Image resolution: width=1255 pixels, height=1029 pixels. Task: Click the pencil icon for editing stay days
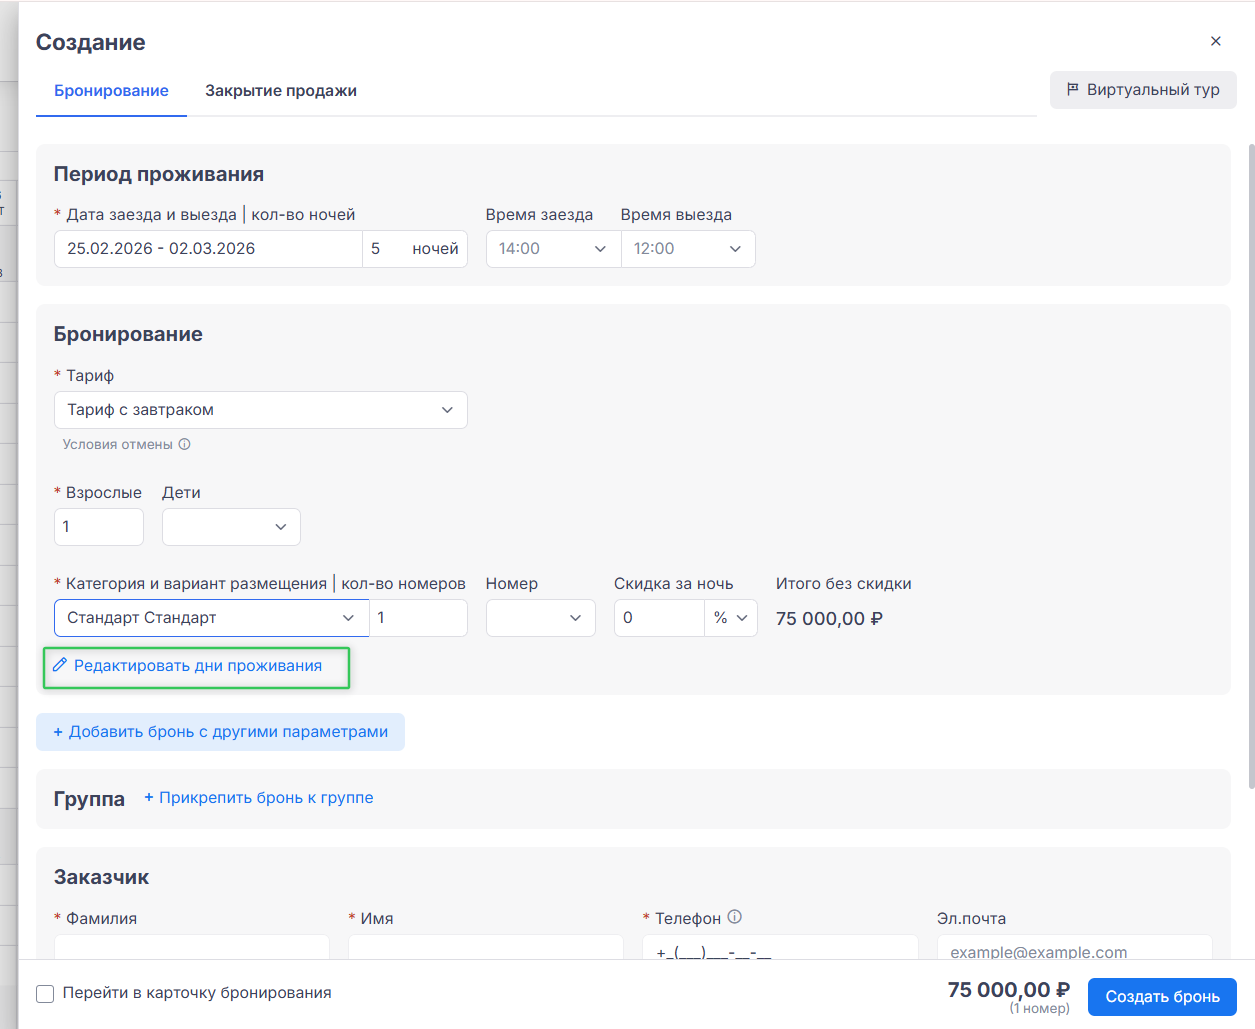[60, 665]
